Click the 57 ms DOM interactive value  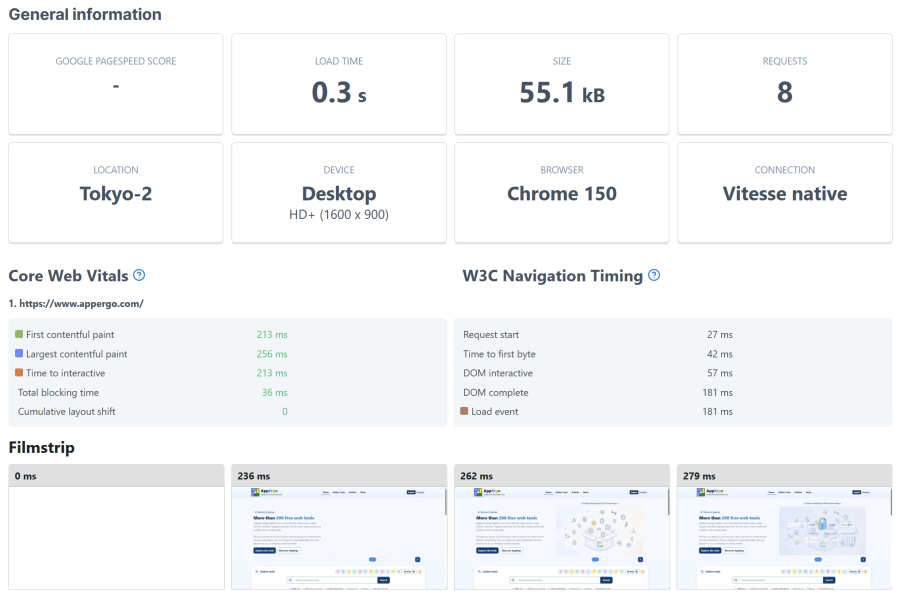720,373
